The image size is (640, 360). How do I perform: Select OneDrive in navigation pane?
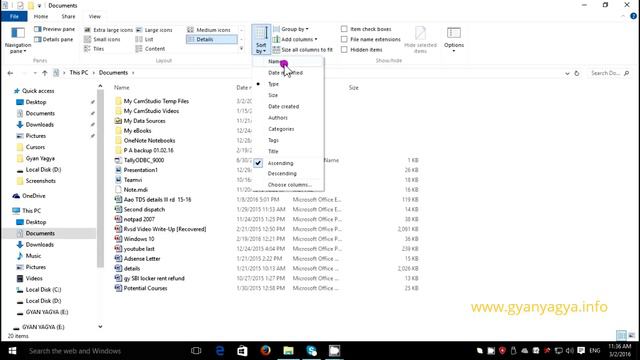pyautogui.click(x=33, y=196)
